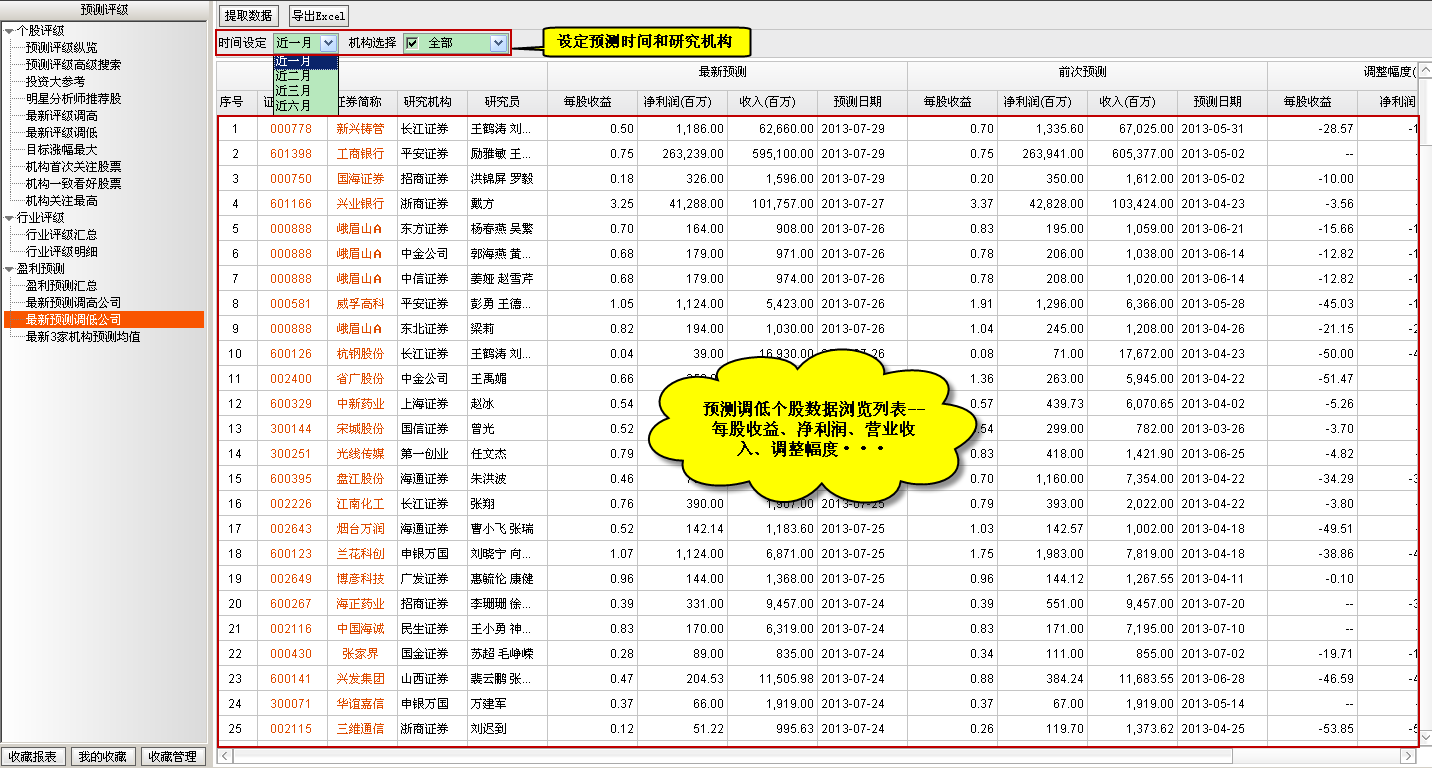Viewport: 1432px width, 768px height.
Task: Open the 时间设定 dropdown arrow
Action: click(329, 43)
